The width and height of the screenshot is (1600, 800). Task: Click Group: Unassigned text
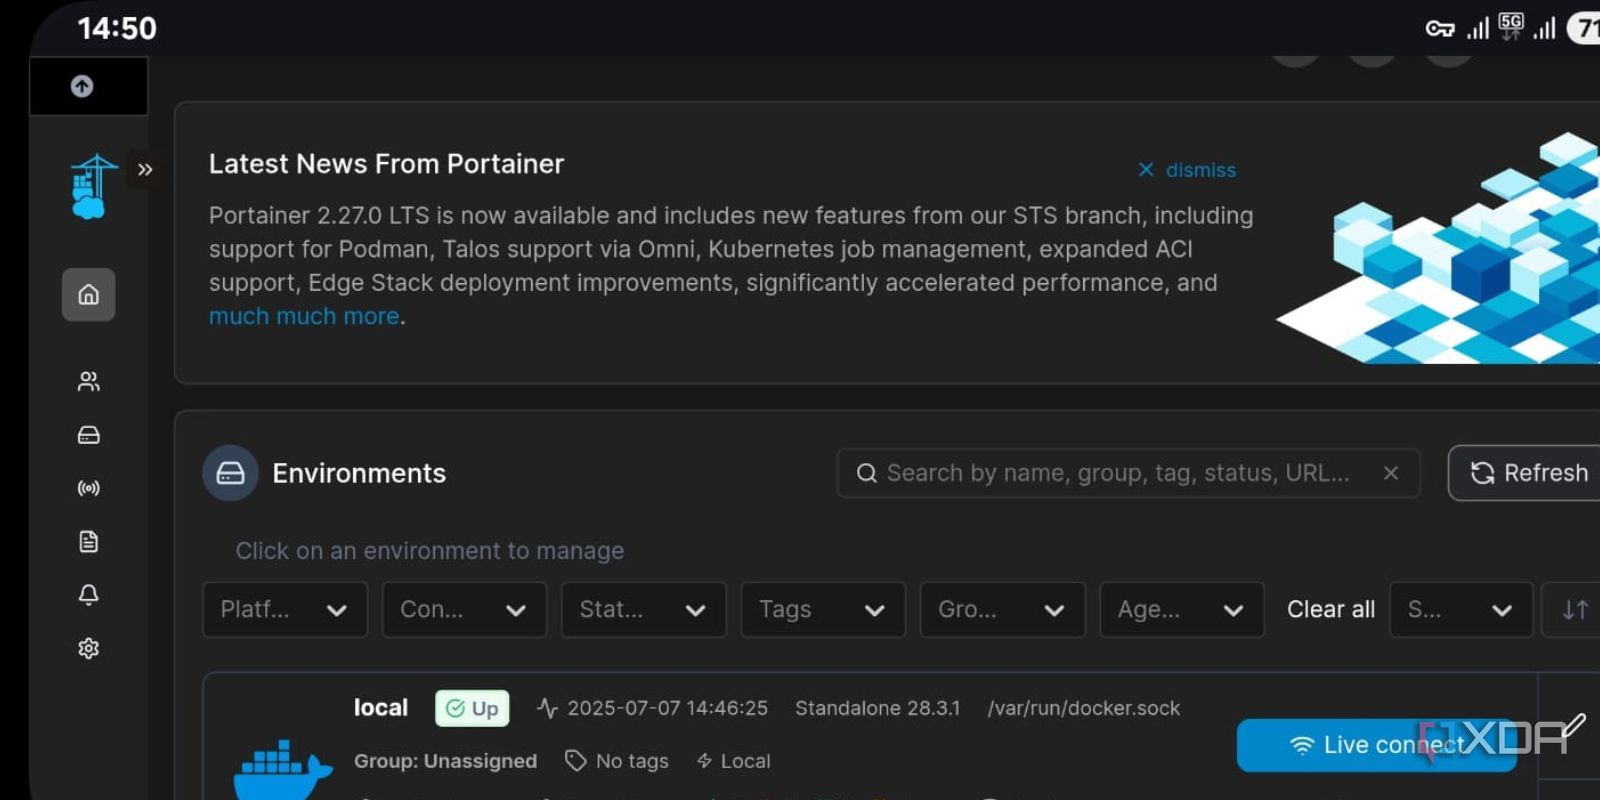point(445,761)
